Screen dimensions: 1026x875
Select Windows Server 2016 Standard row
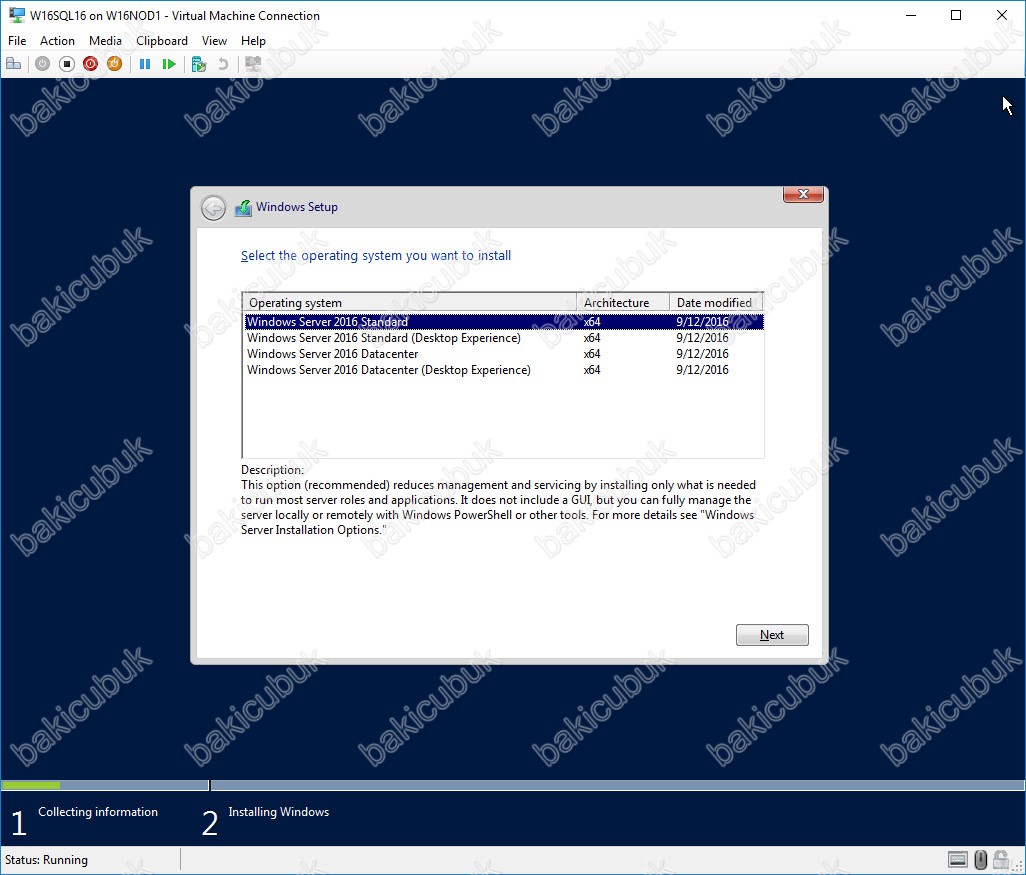[504, 321]
